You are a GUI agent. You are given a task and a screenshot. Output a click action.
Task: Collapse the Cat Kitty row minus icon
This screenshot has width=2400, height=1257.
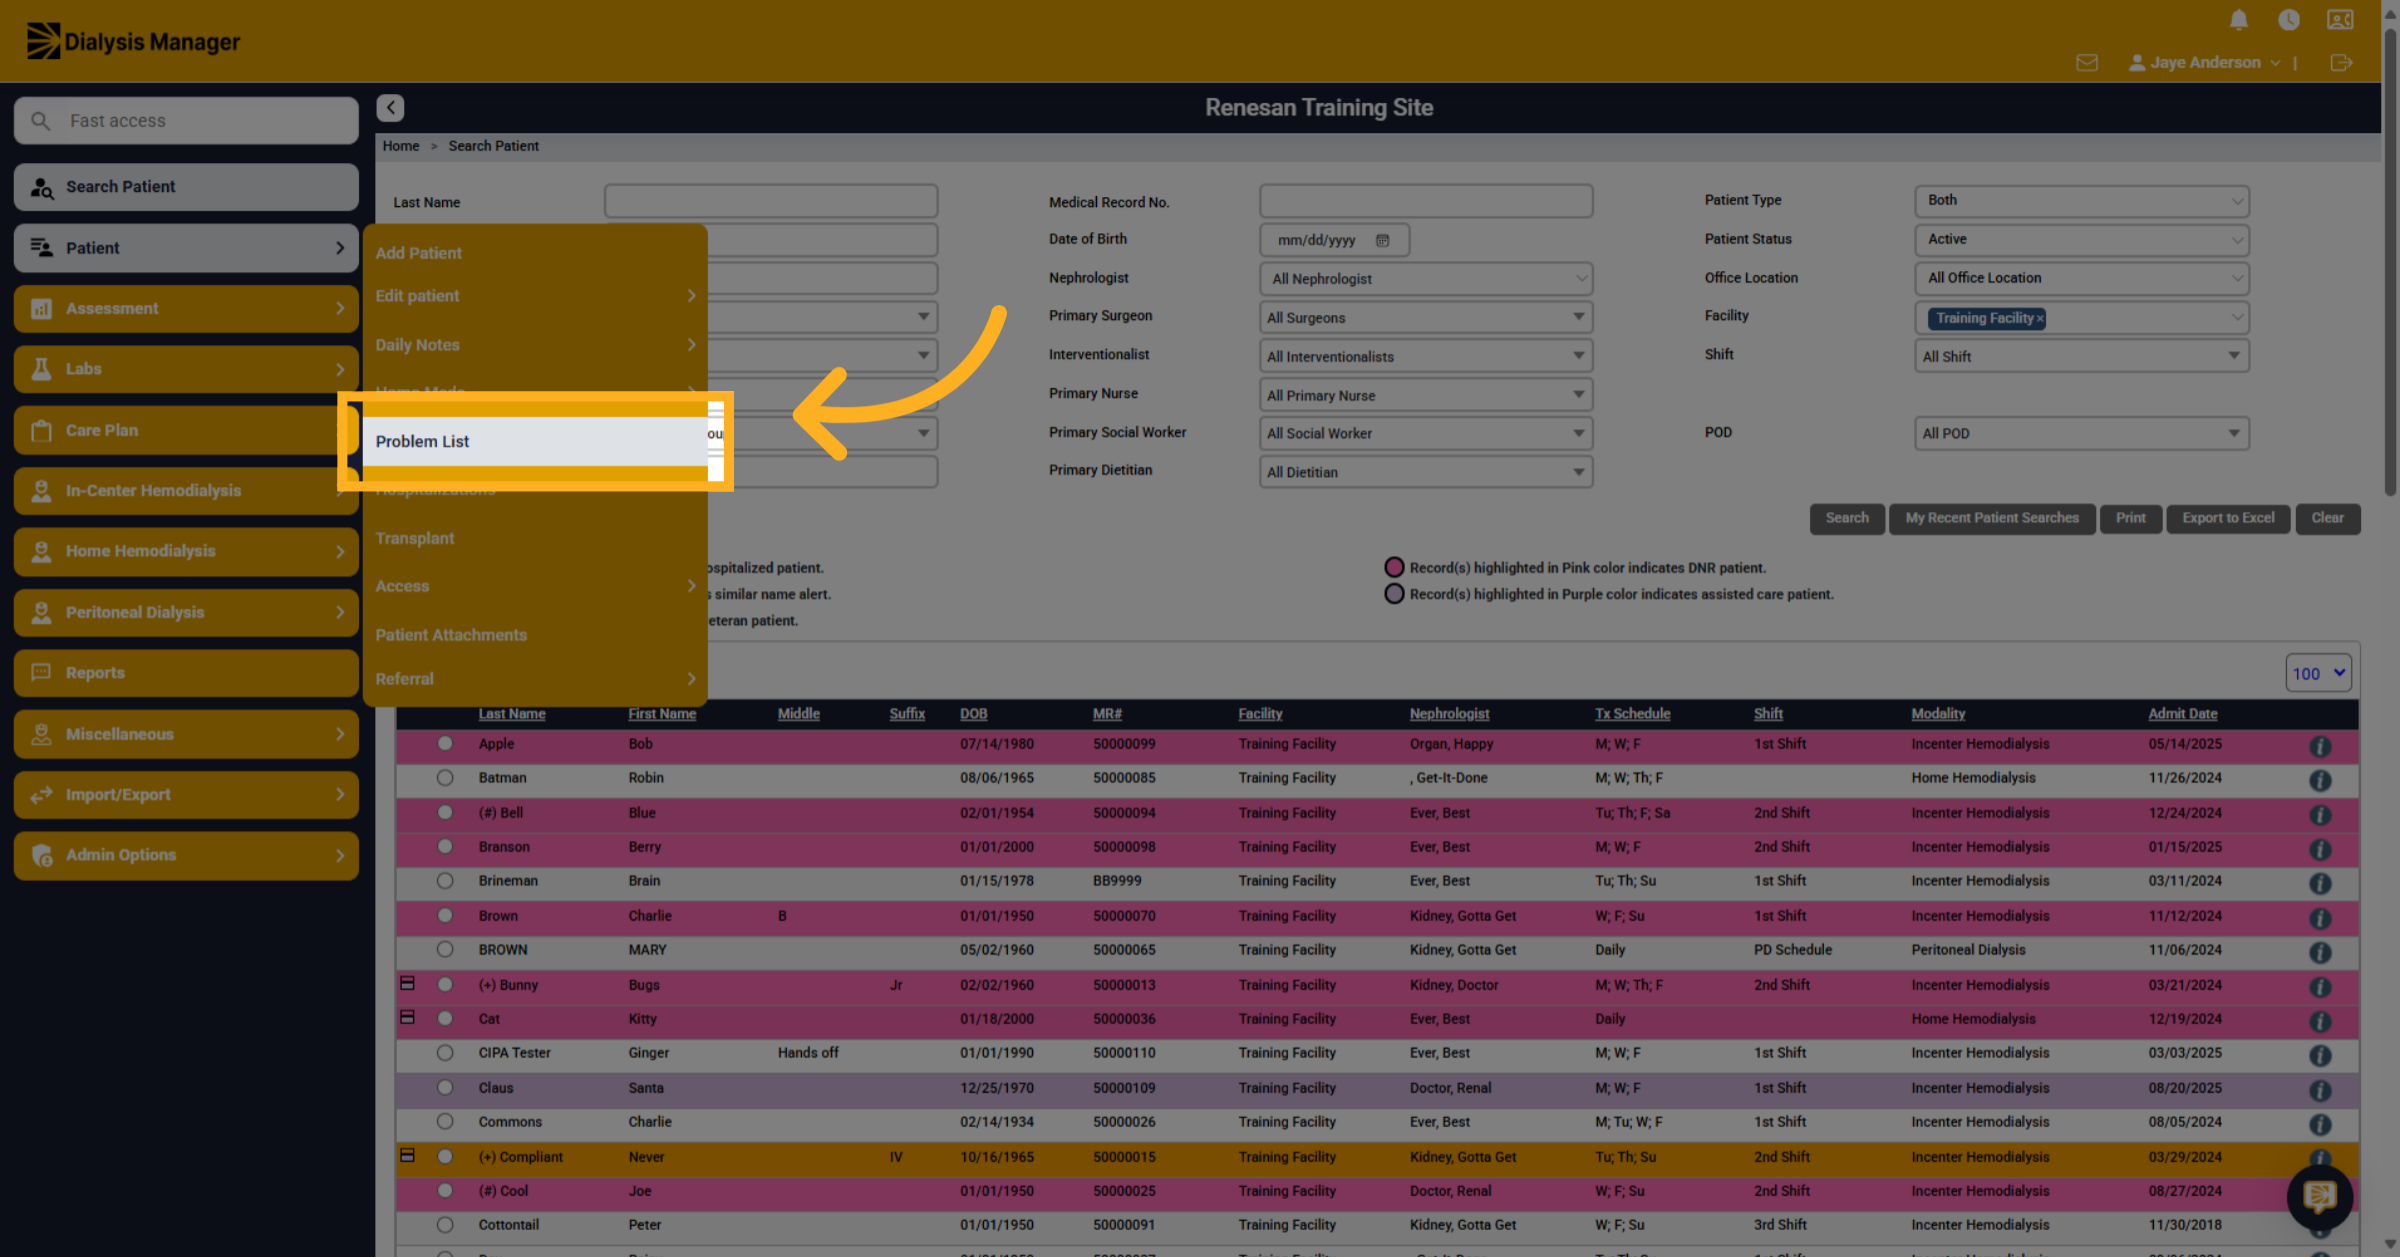coord(407,1018)
